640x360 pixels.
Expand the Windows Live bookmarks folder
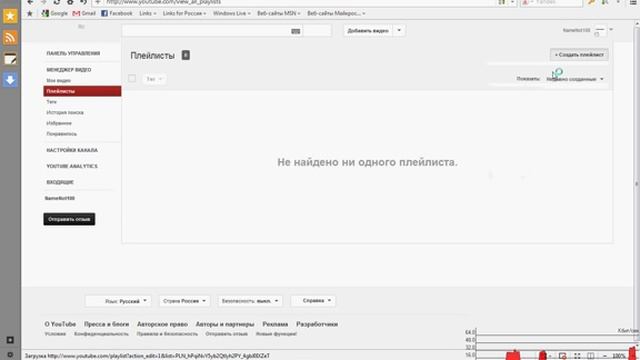[x=231, y=13]
